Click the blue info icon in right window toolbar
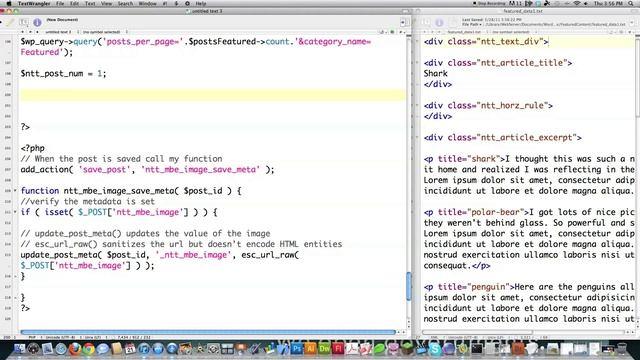 click(x=439, y=22)
